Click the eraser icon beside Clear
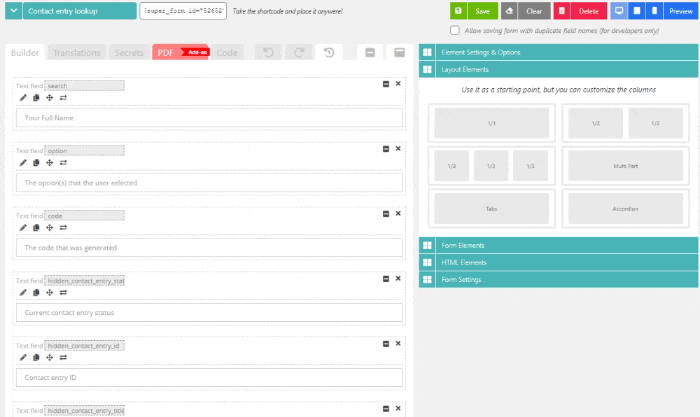Screen dimensions: 700x417 click(x=509, y=11)
